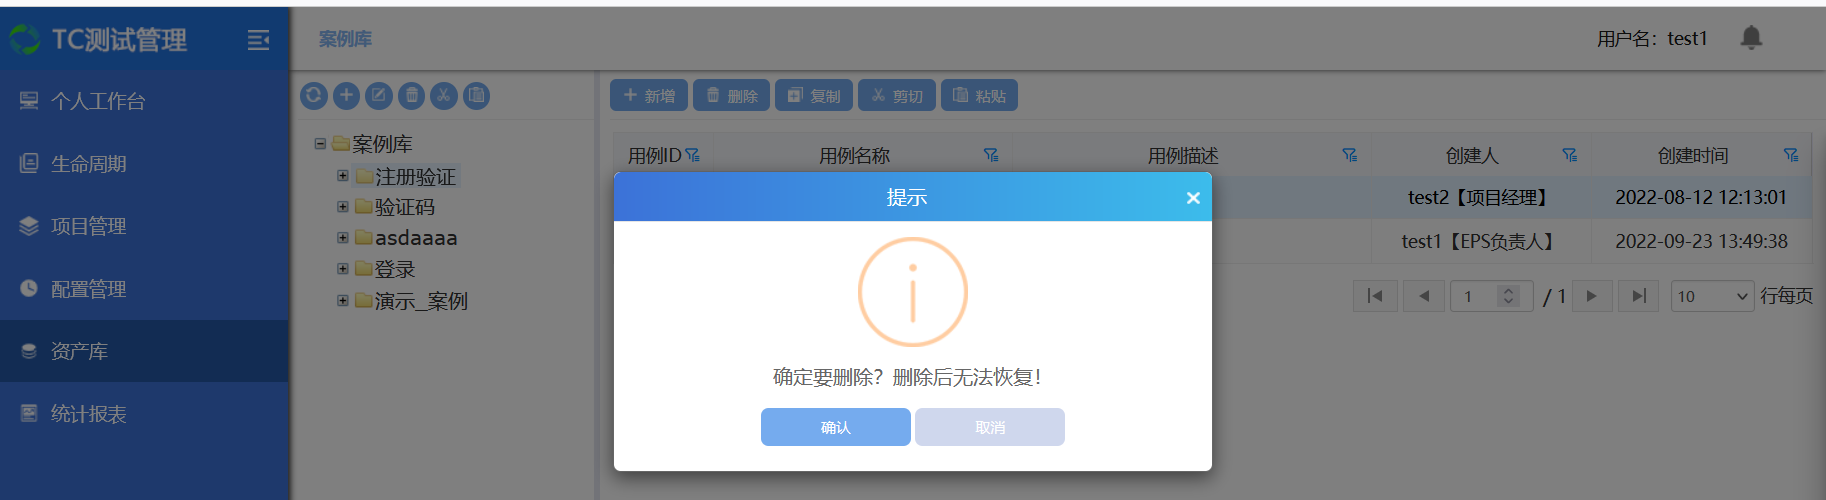This screenshot has width=1826, height=500.
Task: Click the round edit pencil icon above the tree
Action: pos(379,96)
